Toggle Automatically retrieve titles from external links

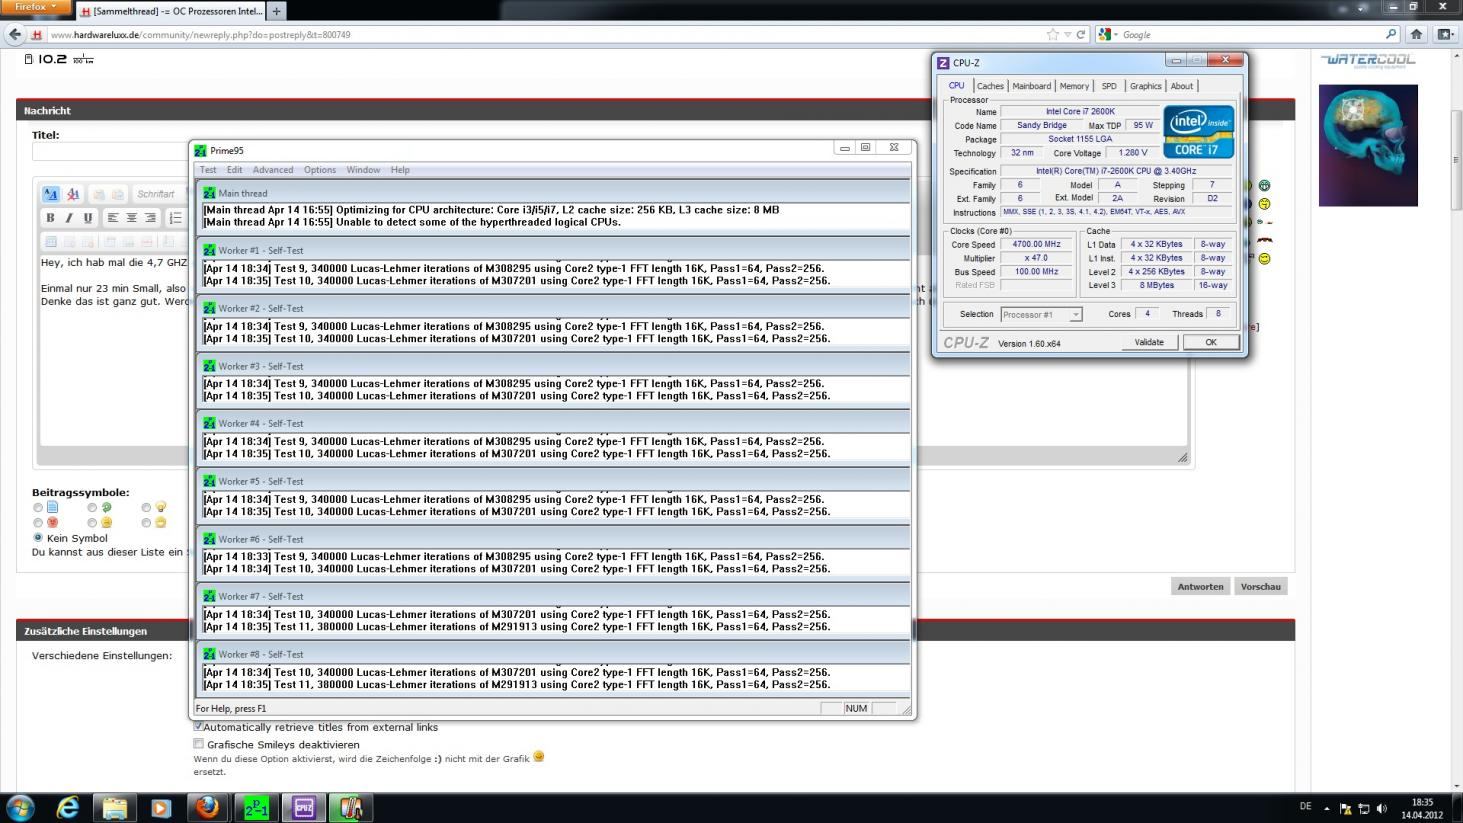198,726
